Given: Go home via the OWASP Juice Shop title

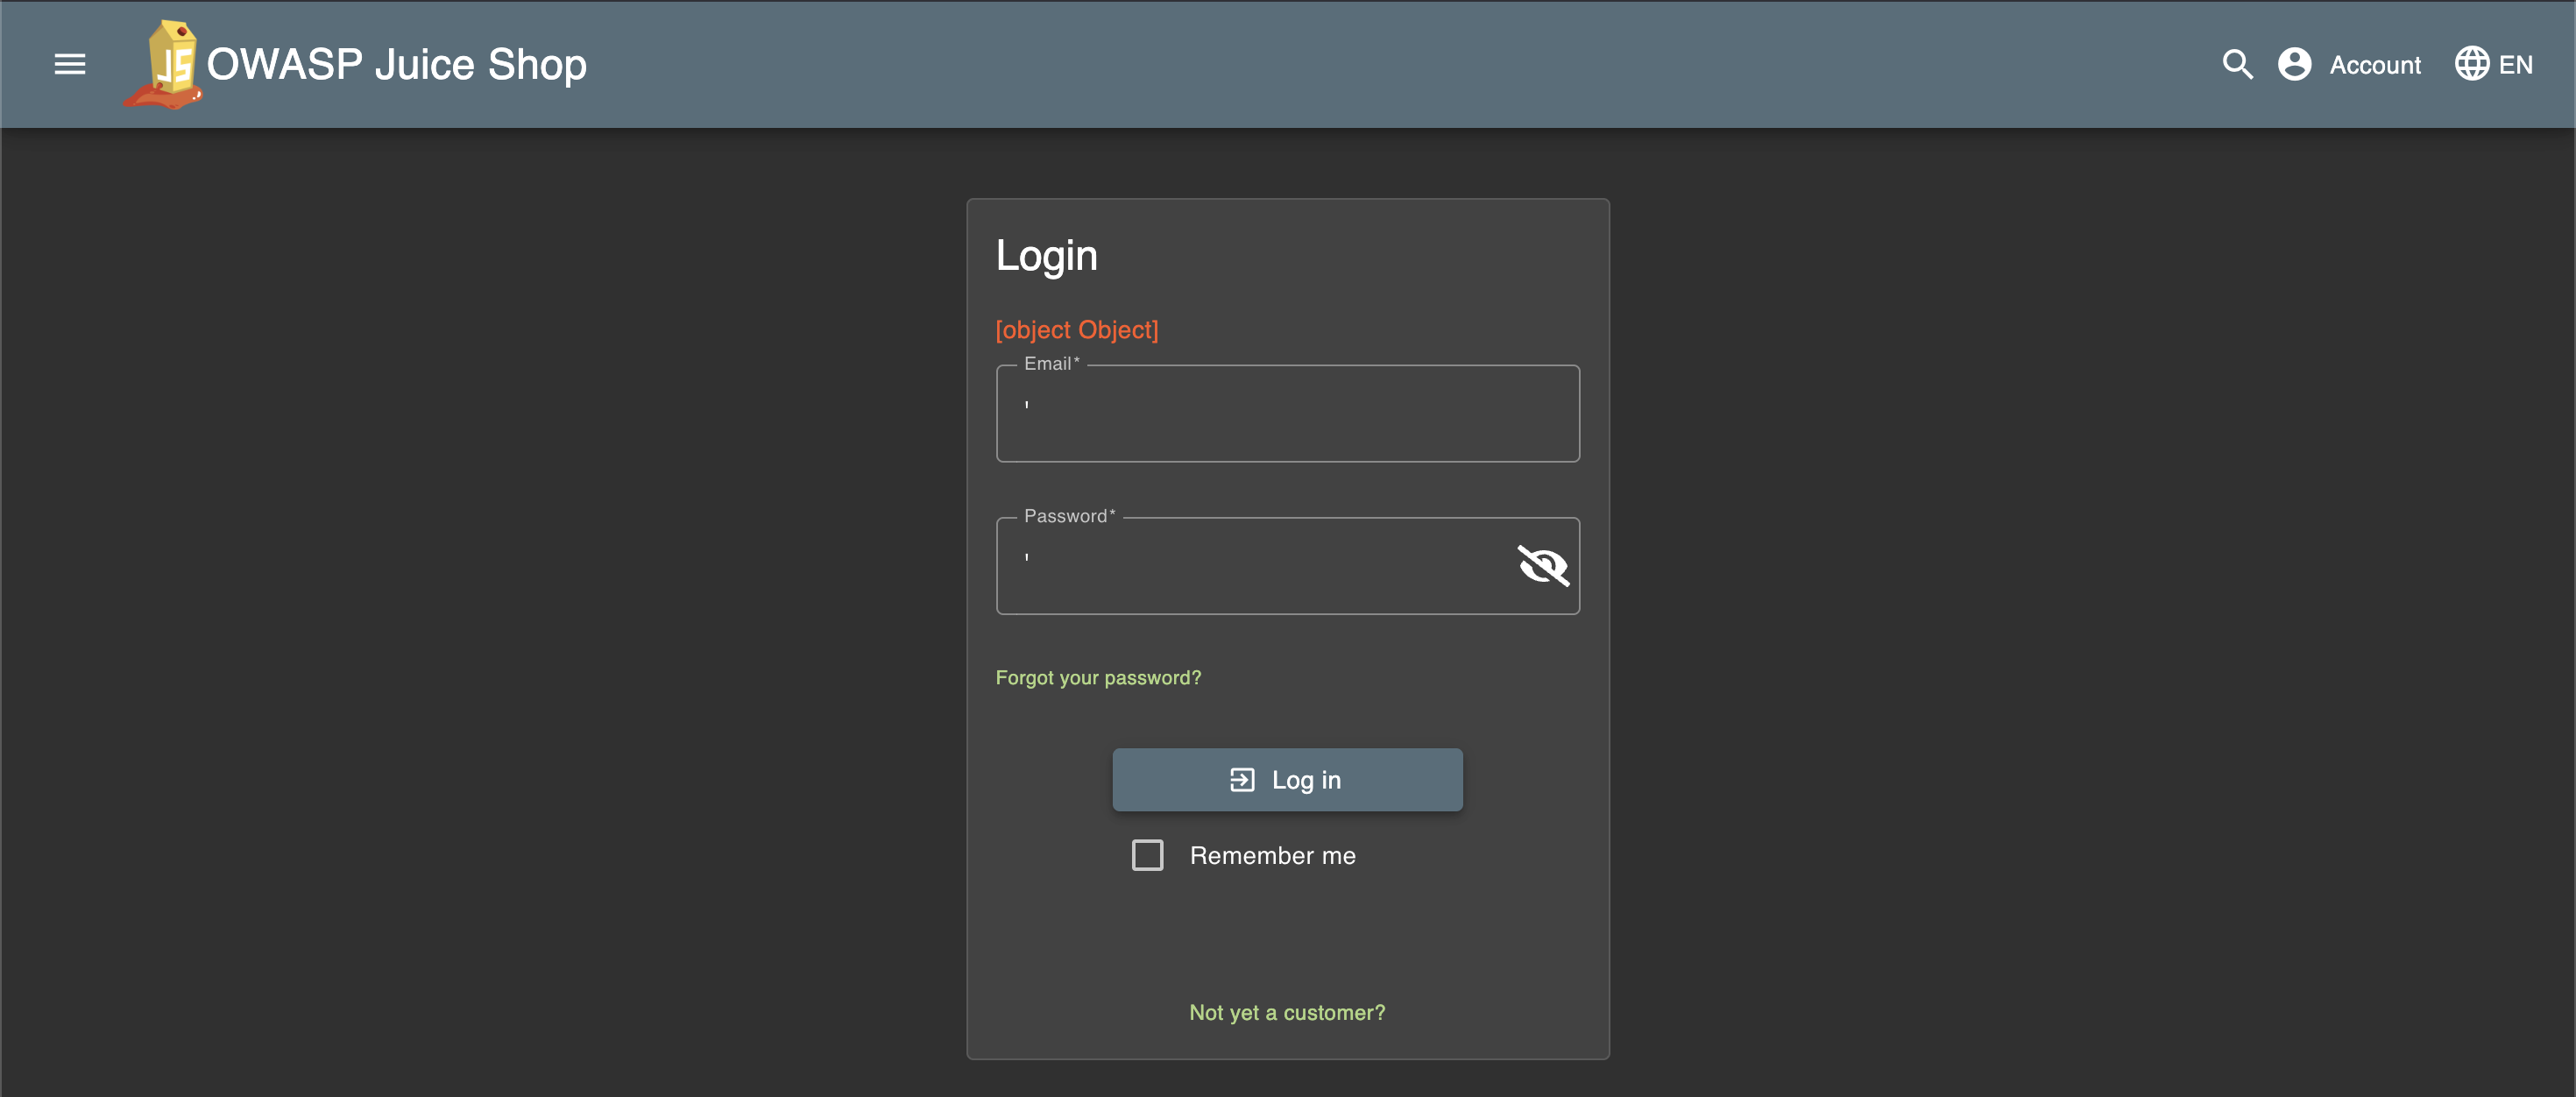Looking at the screenshot, I should [x=396, y=65].
